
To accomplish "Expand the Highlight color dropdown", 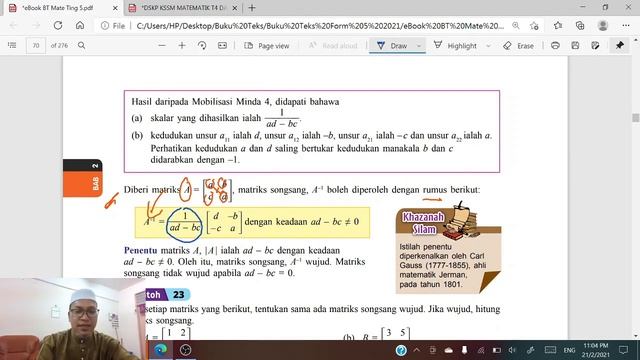I will tap(489, 46).
